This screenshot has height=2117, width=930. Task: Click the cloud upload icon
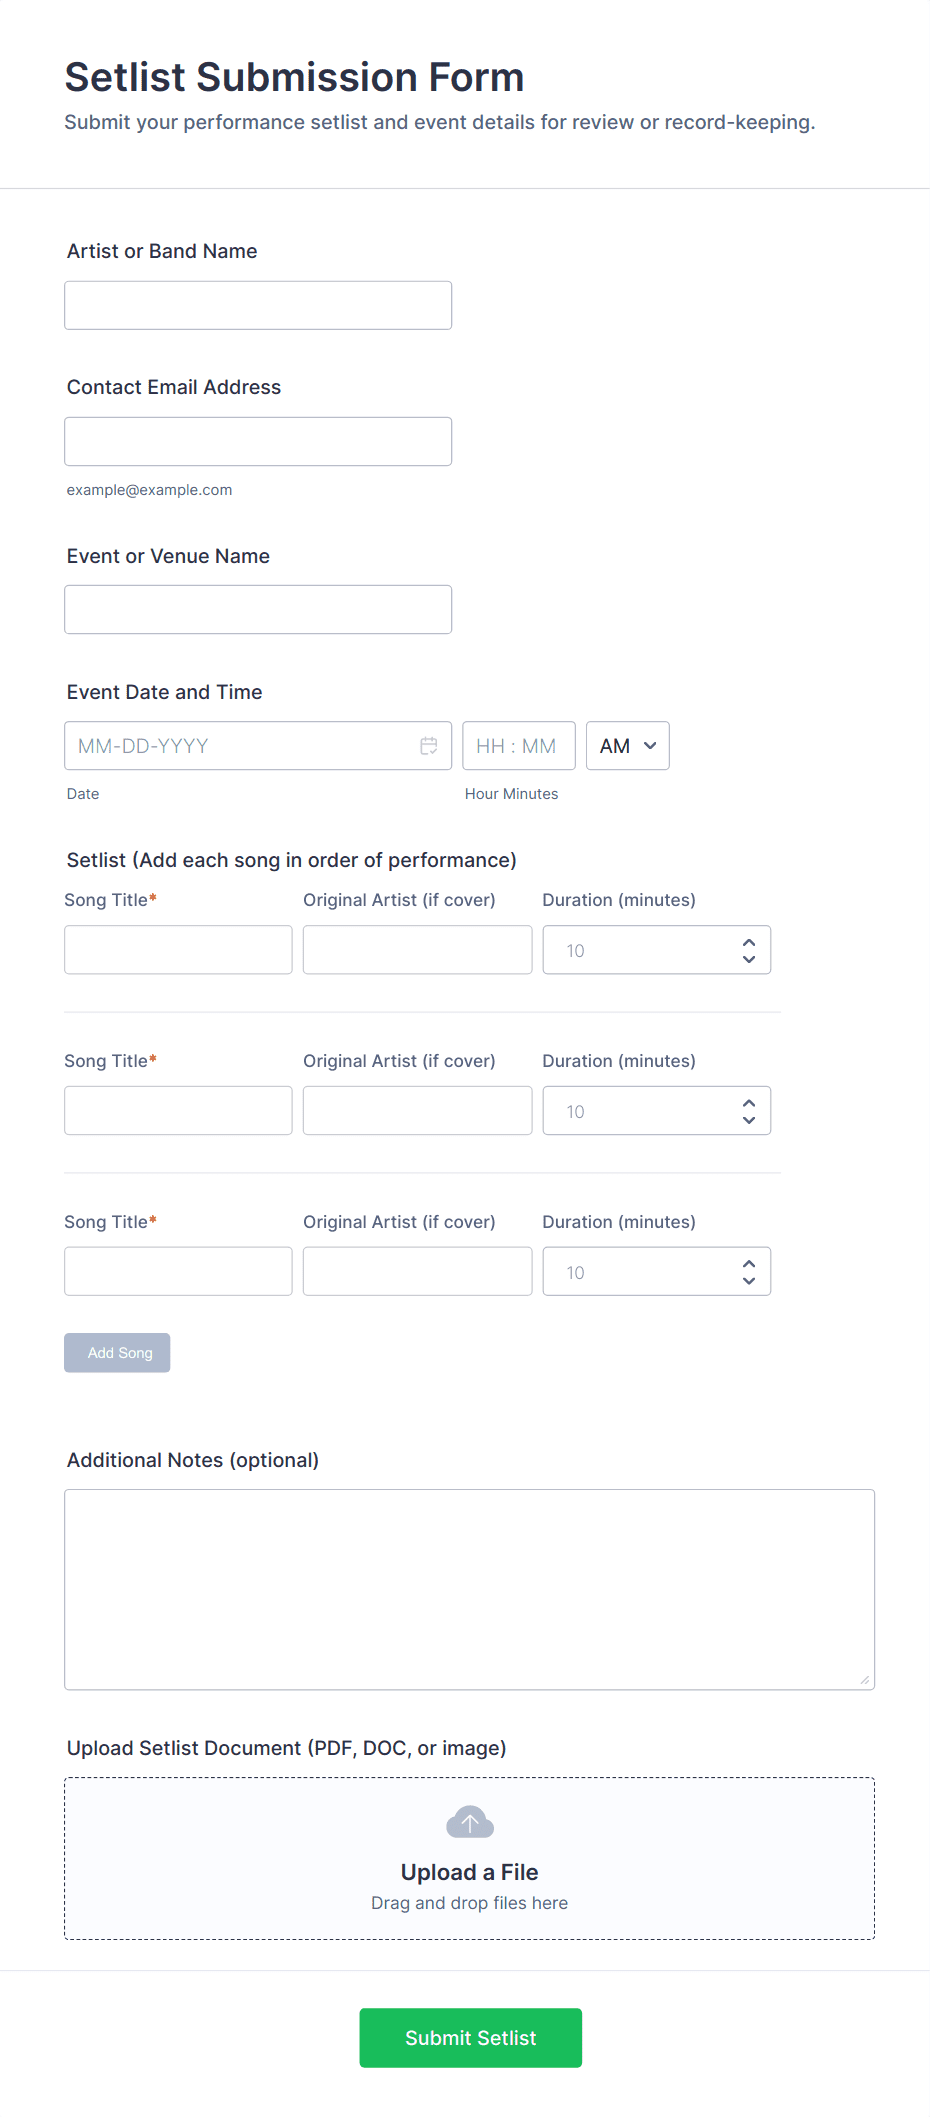pyautogui.click(x=469, y=1823)
